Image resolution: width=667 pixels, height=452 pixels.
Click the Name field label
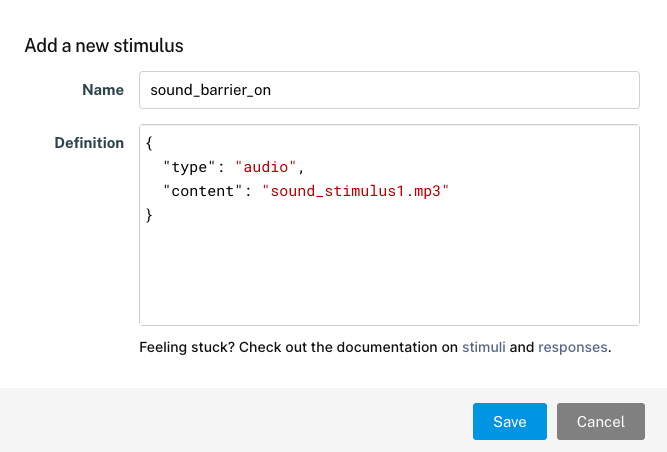coord(103,90)
